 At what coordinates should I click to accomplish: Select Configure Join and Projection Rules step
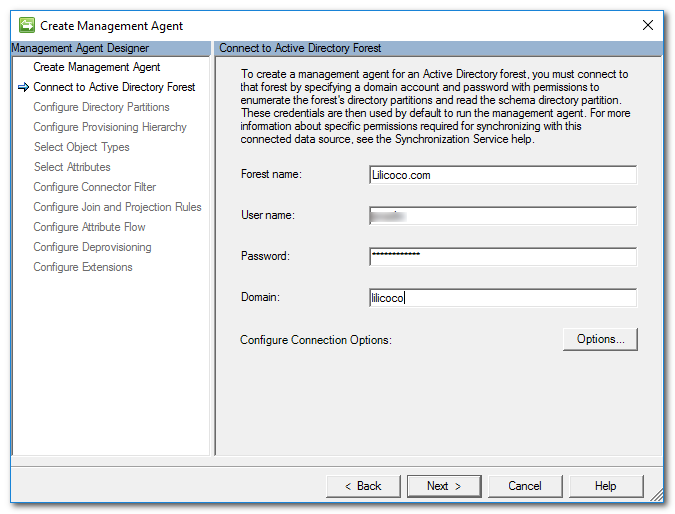[x=118, y=207]
